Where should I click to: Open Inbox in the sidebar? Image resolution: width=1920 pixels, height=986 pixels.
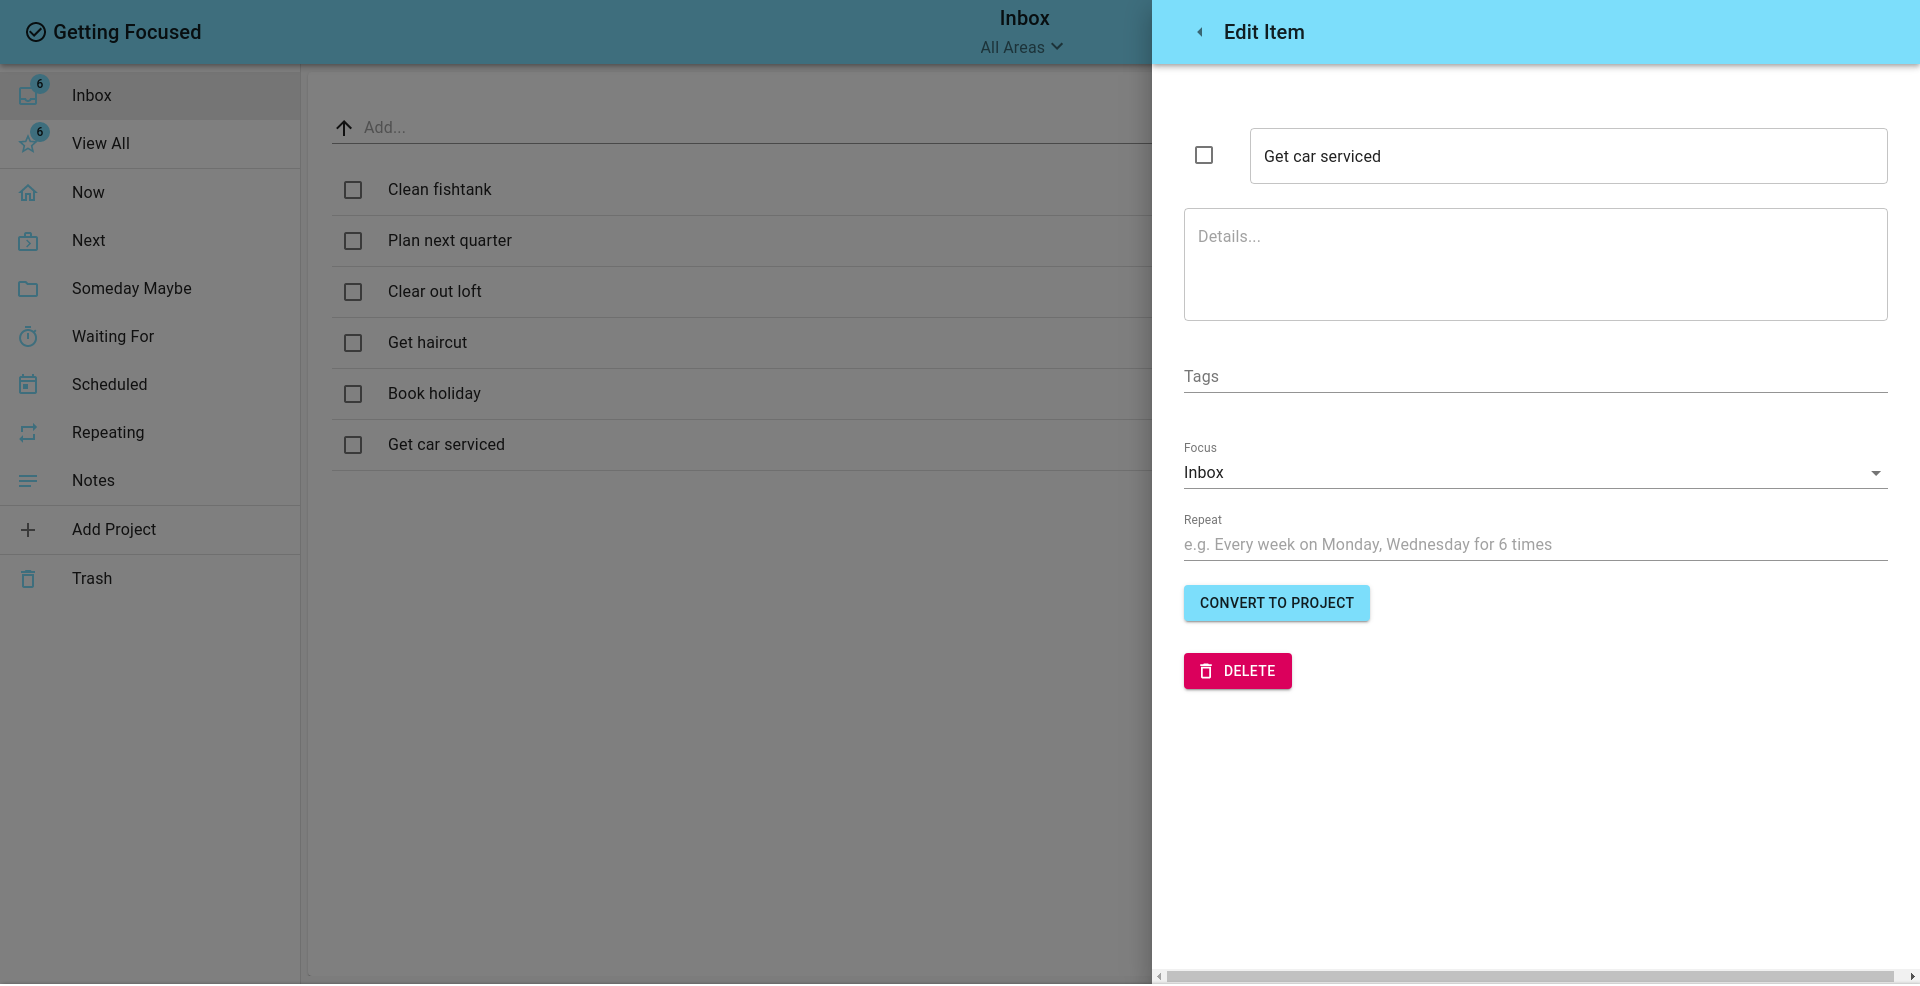[x=150, y=96]
